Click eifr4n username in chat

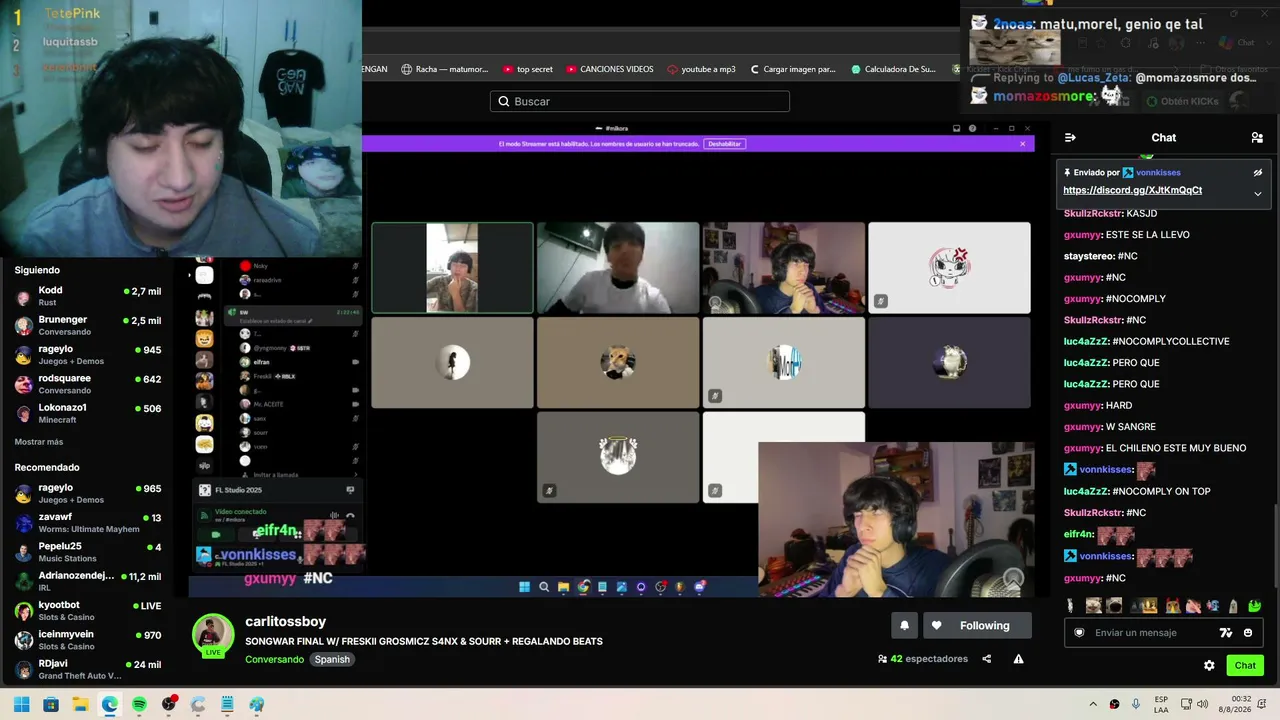[1078, 535]
